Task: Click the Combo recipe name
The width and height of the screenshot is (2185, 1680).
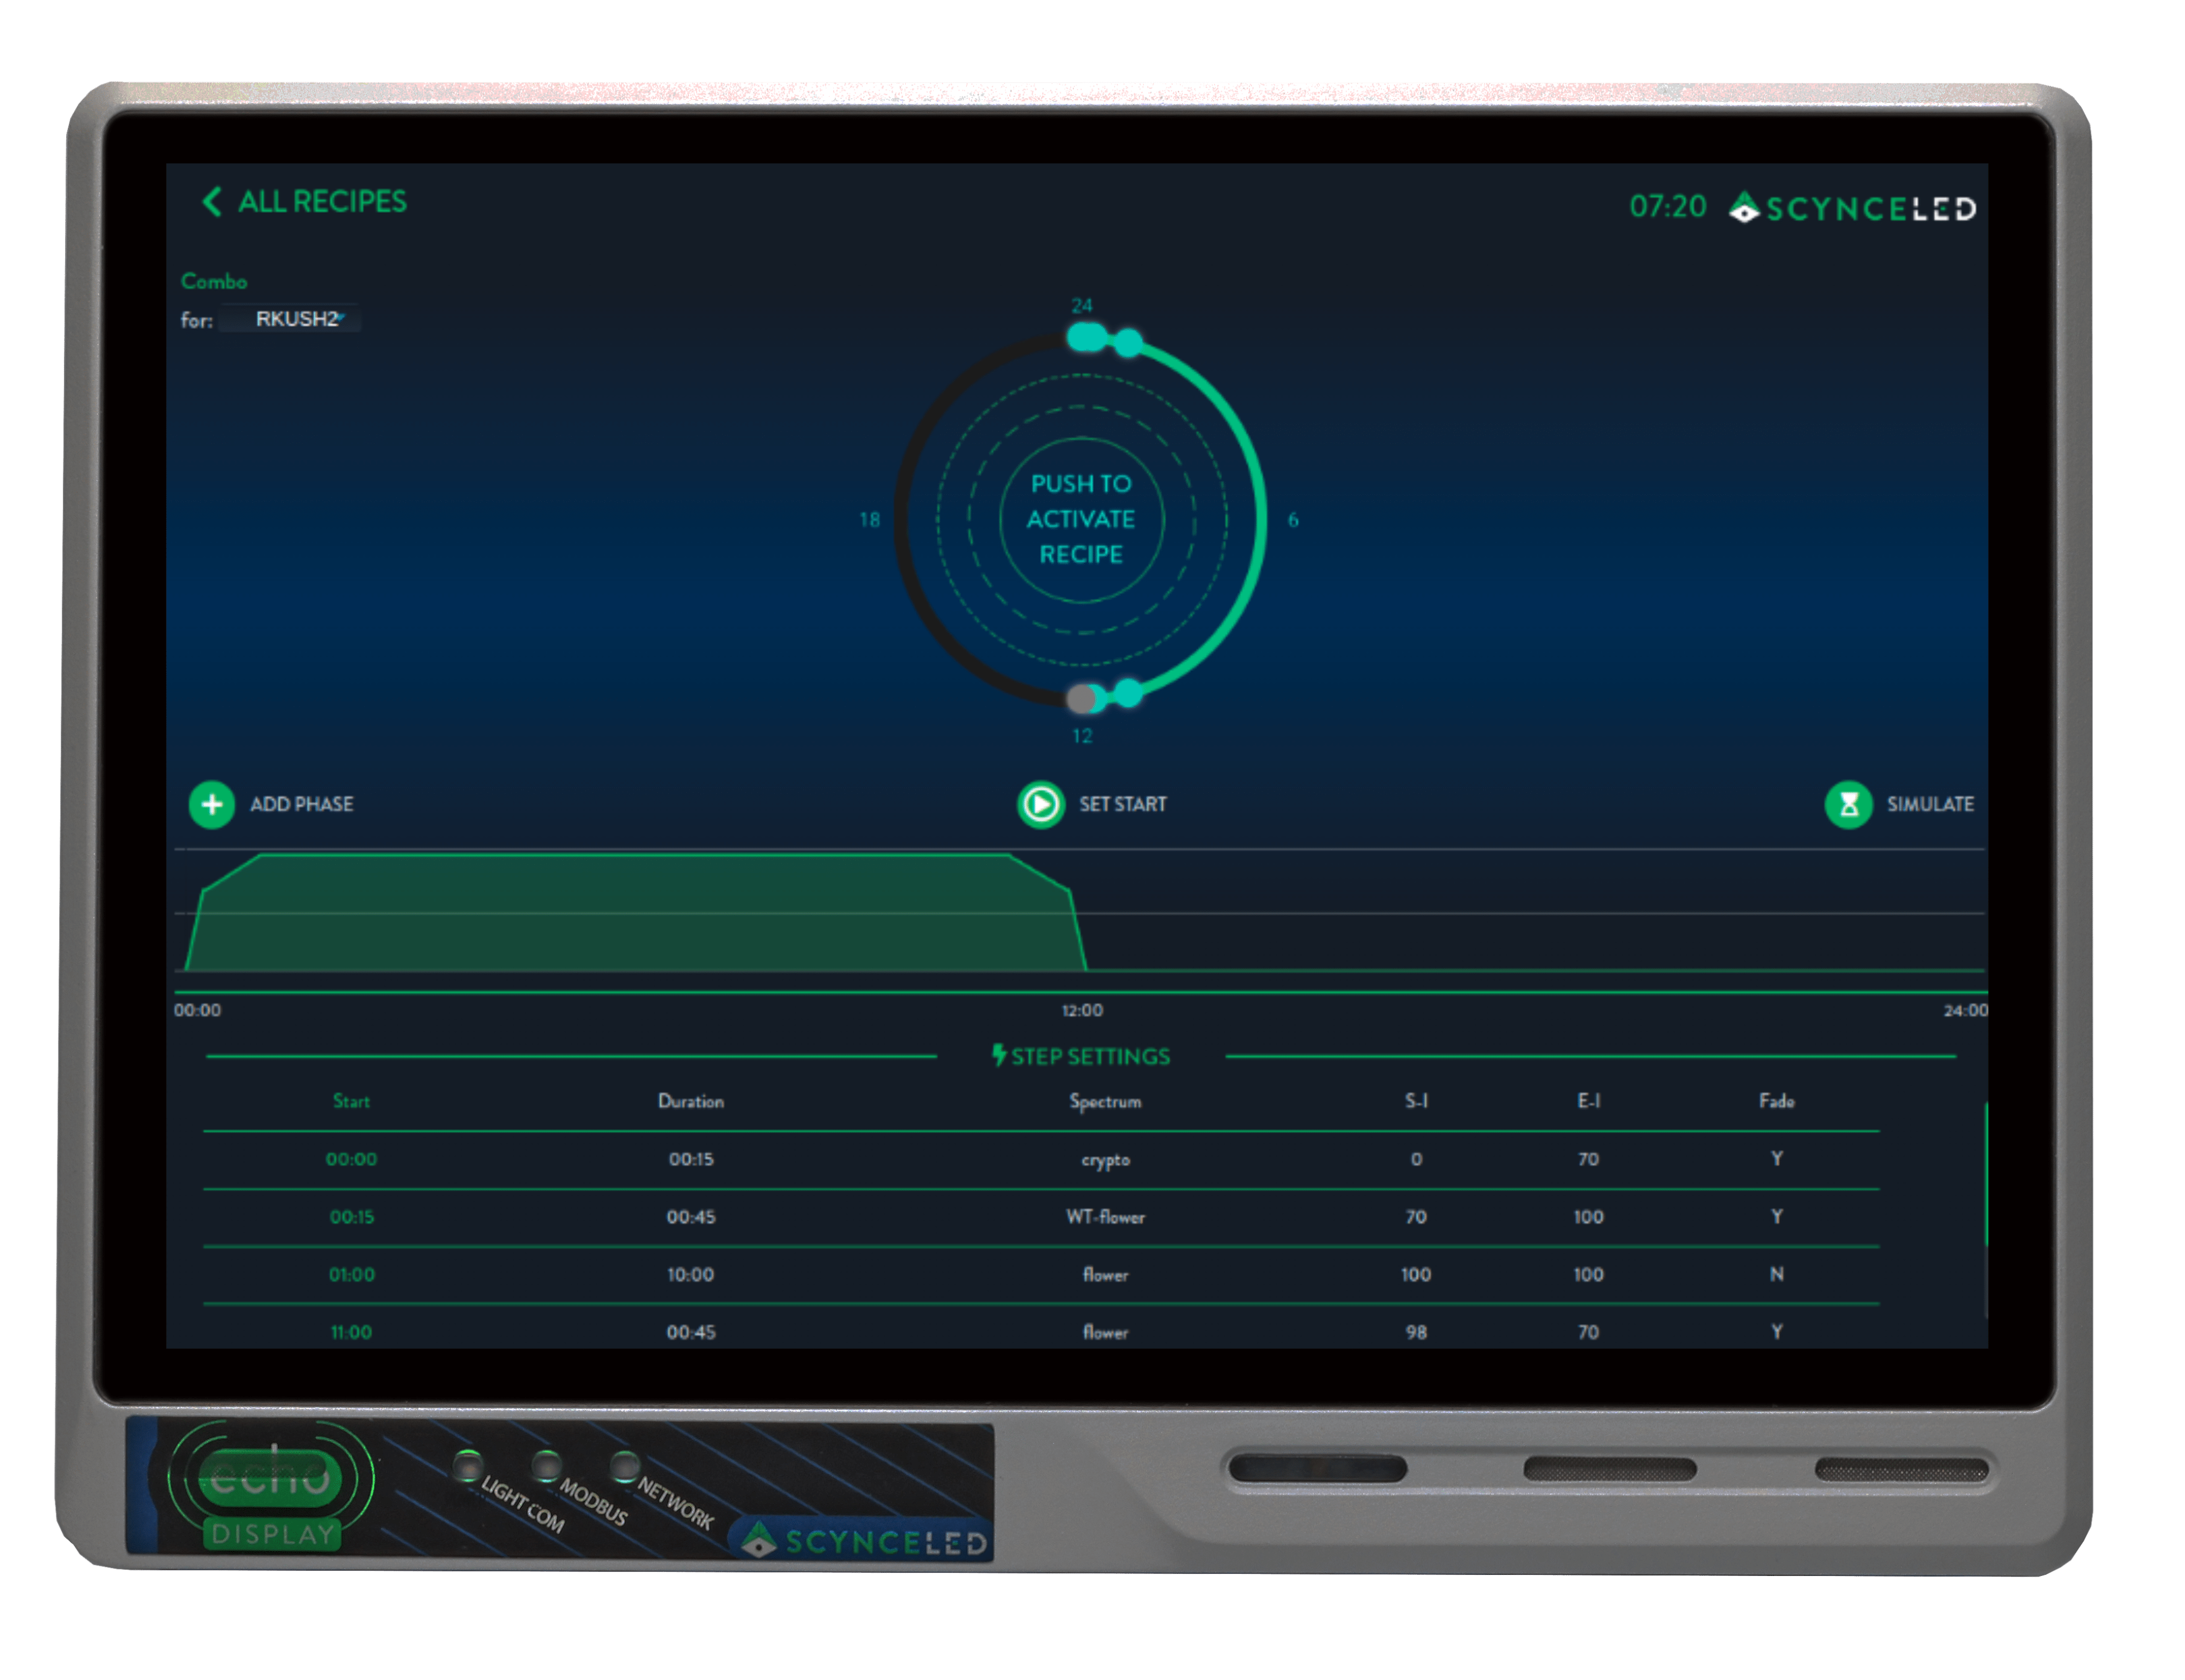Action: tap(213, 281)
